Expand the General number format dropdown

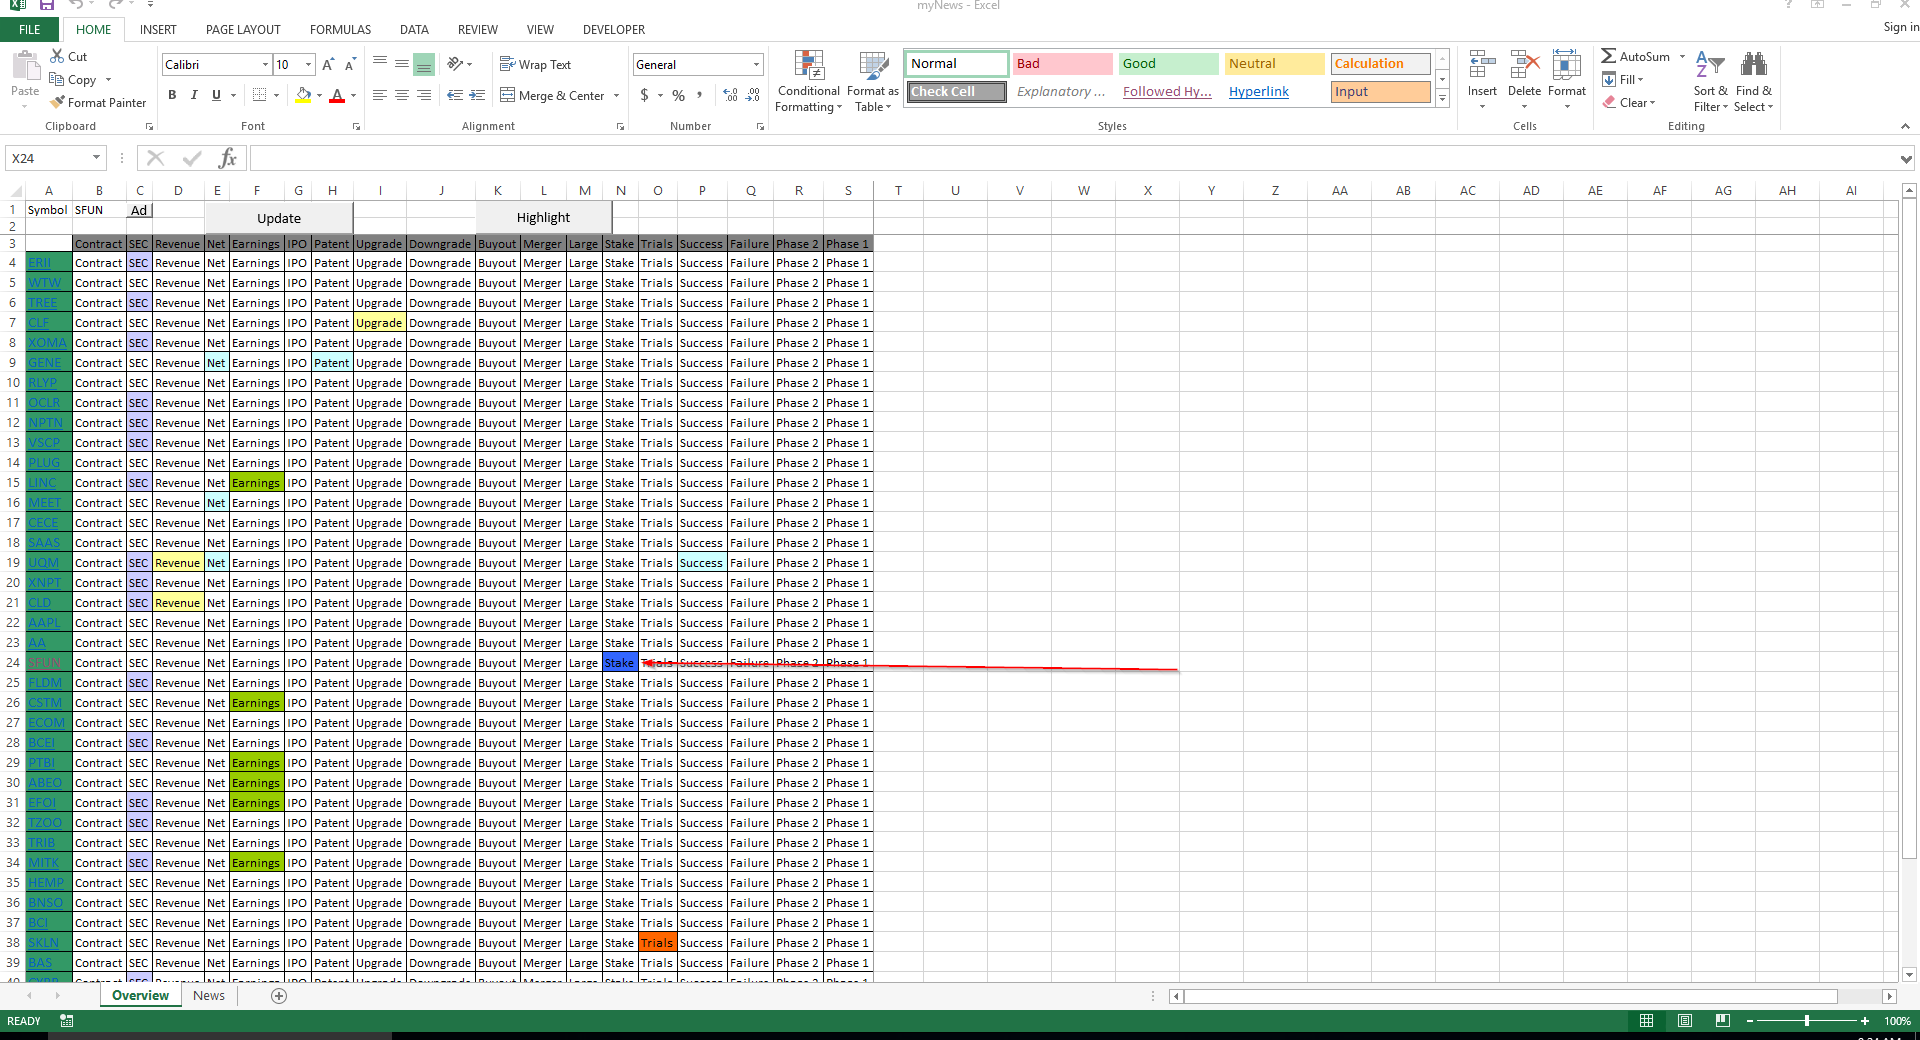(756, 65)
